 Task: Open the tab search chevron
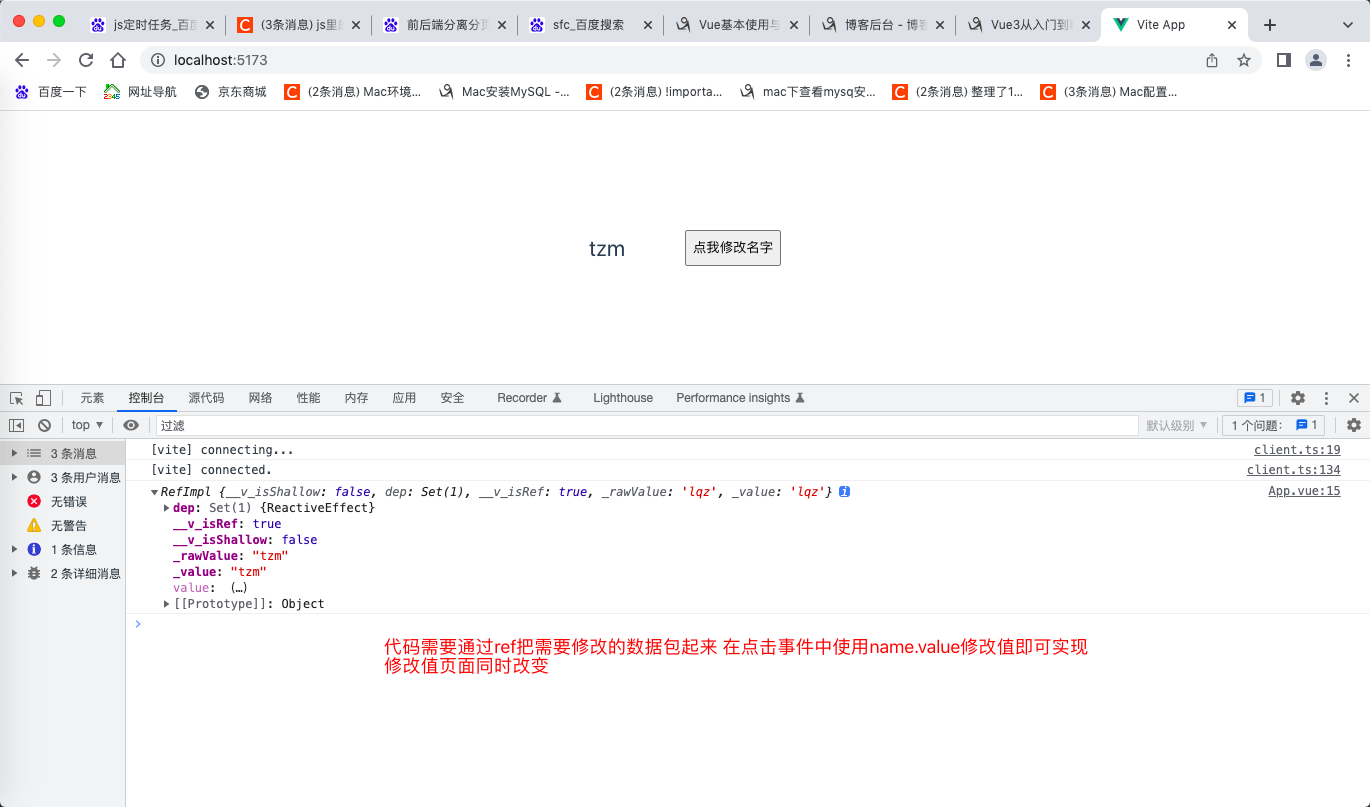click(x=1346, y=25)
